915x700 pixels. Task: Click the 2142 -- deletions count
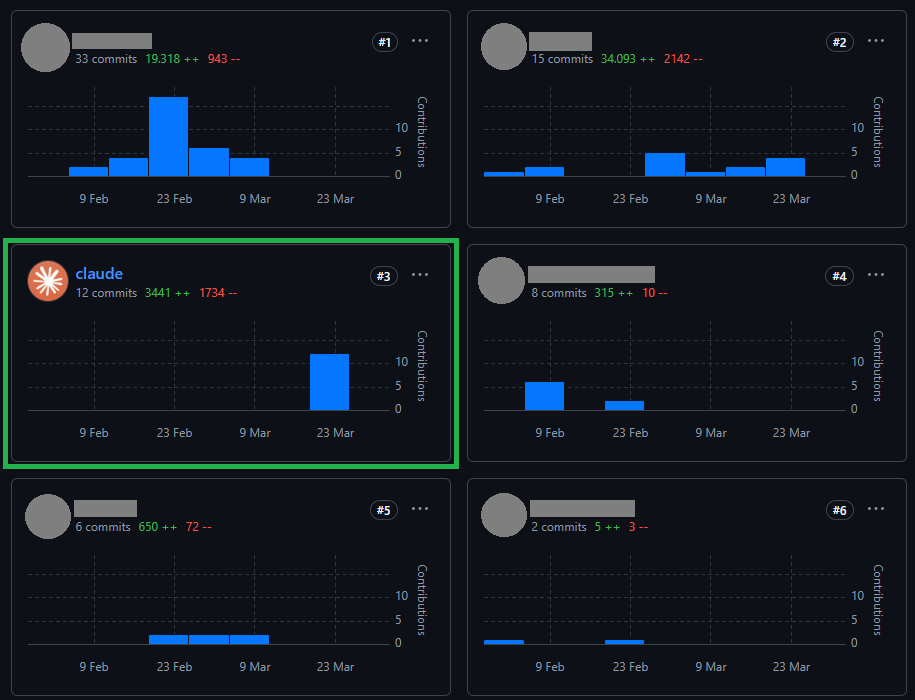point(683,59)
